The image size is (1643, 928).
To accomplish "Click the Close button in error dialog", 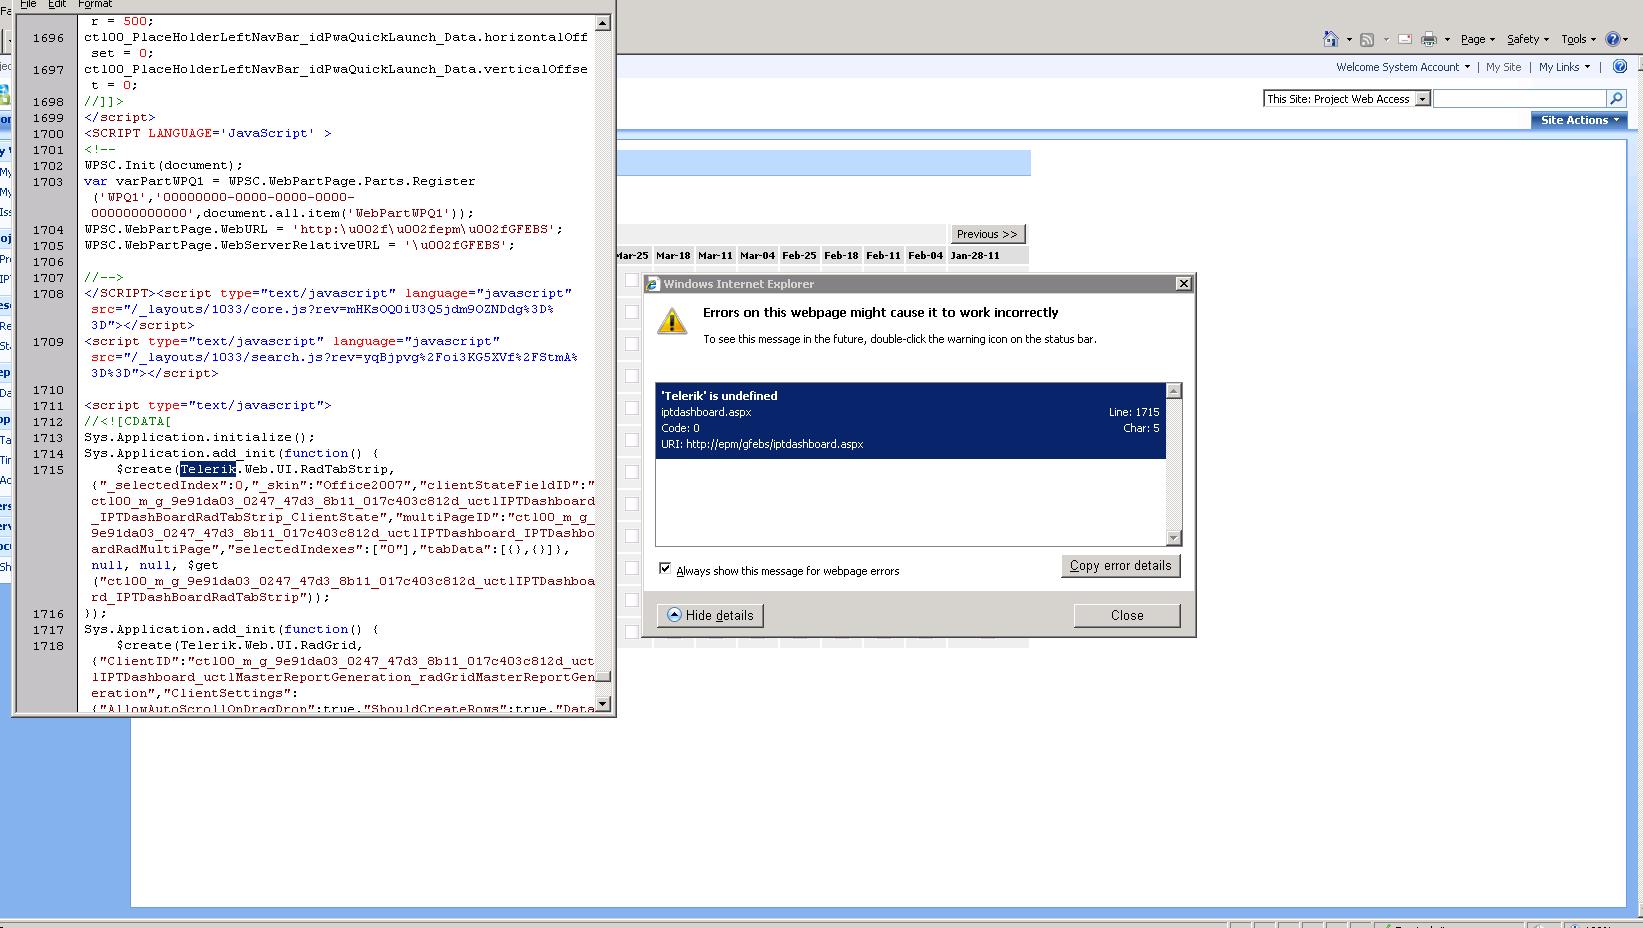I will coord(1127,615).
